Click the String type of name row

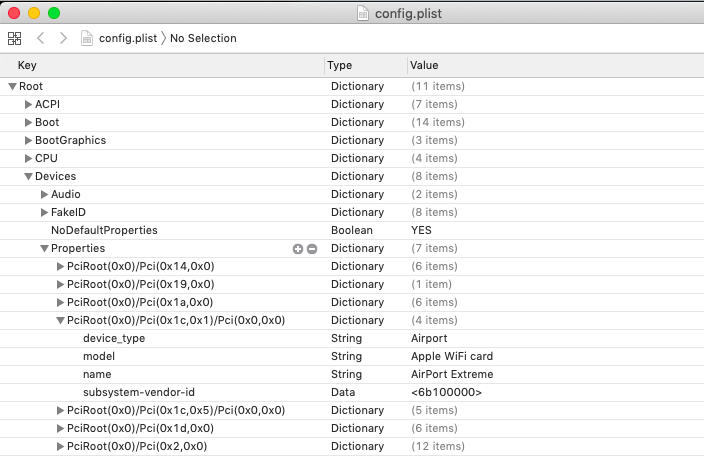(346, 374)
